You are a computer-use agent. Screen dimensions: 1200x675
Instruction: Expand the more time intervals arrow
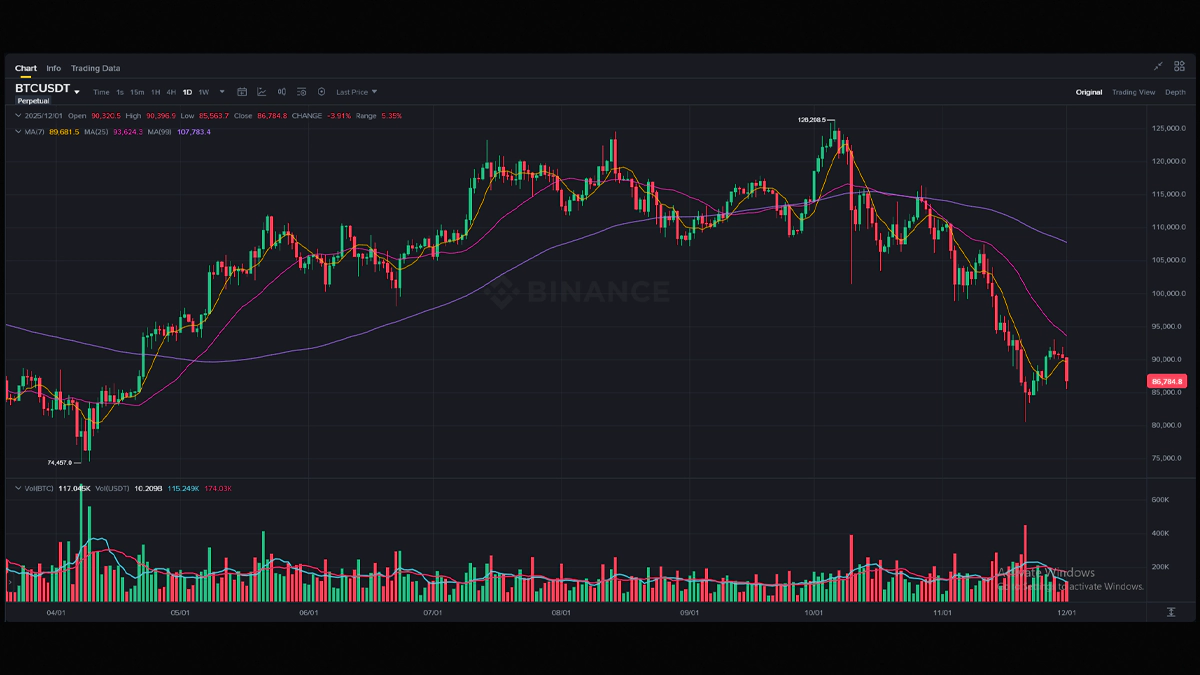(222, 92)
